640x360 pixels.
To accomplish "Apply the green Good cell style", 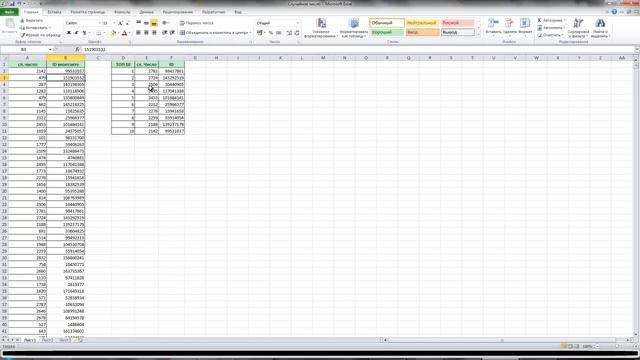I will tap(387, 32).
